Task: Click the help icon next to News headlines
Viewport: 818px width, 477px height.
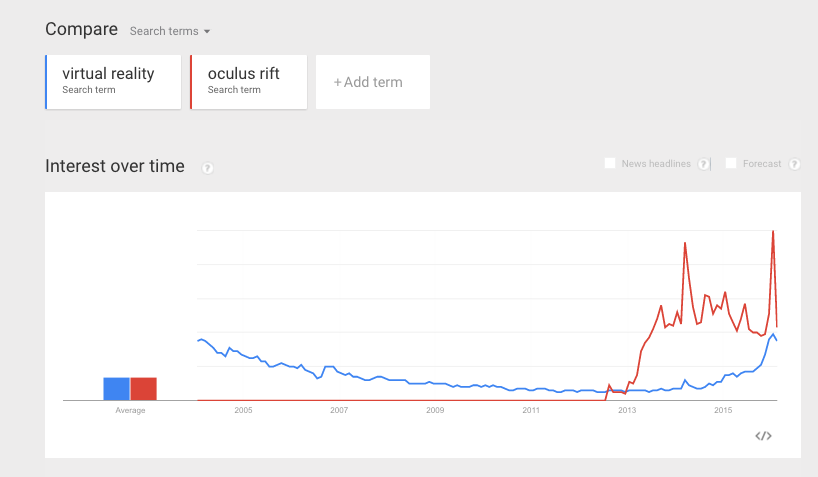Action: [703, 164]
